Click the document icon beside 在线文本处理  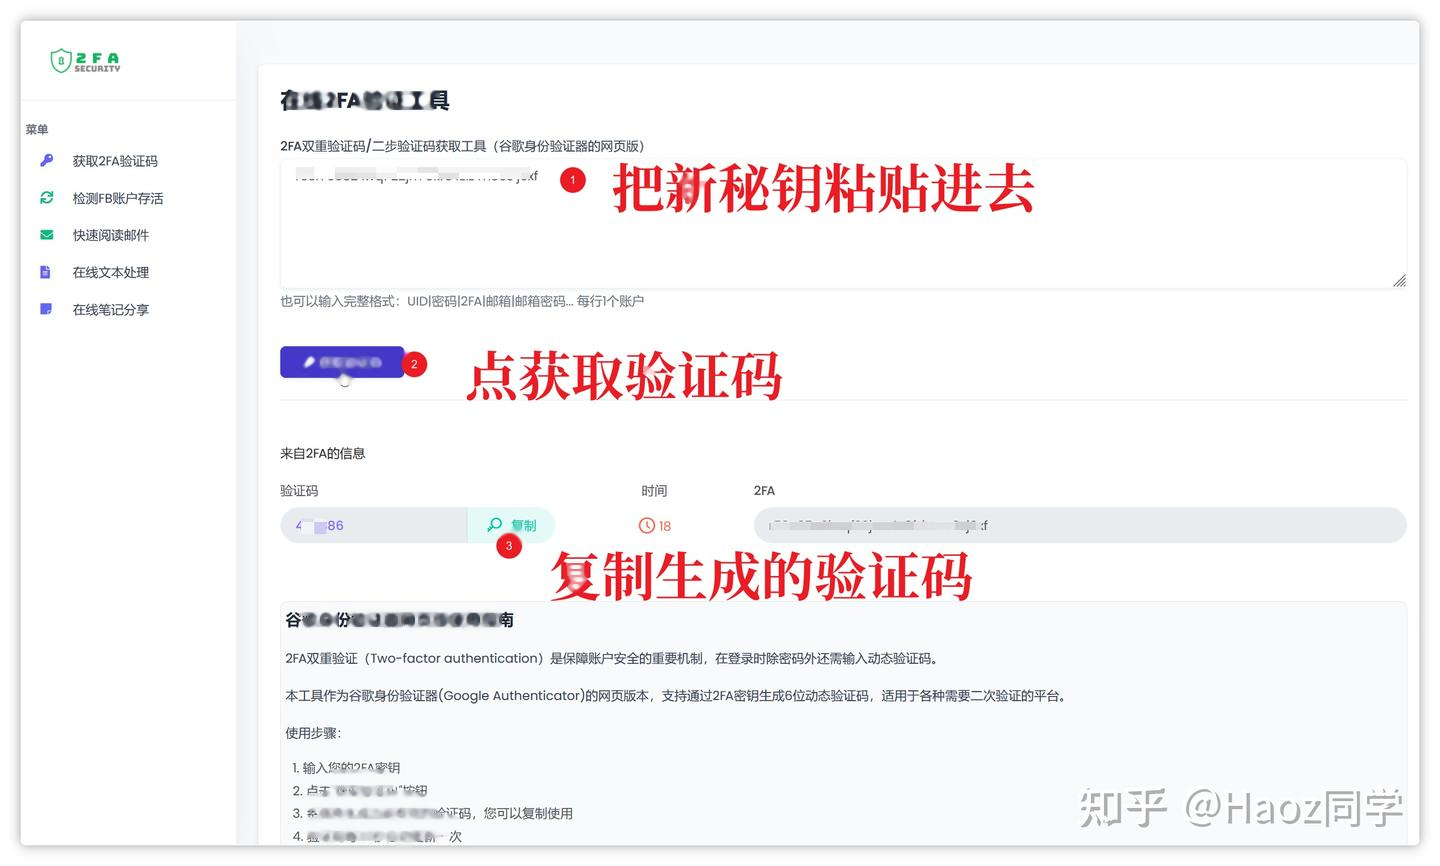(x=45, y=272)
